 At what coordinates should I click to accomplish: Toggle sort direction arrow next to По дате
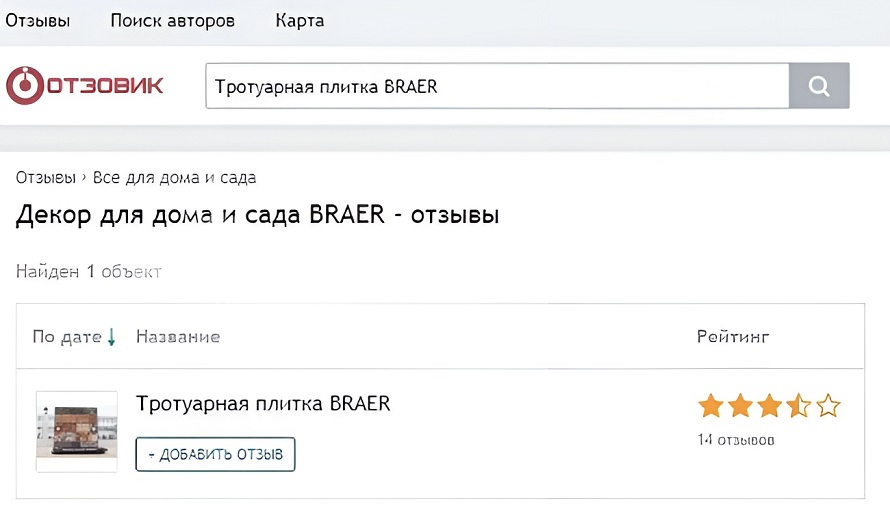click(111, 337)
